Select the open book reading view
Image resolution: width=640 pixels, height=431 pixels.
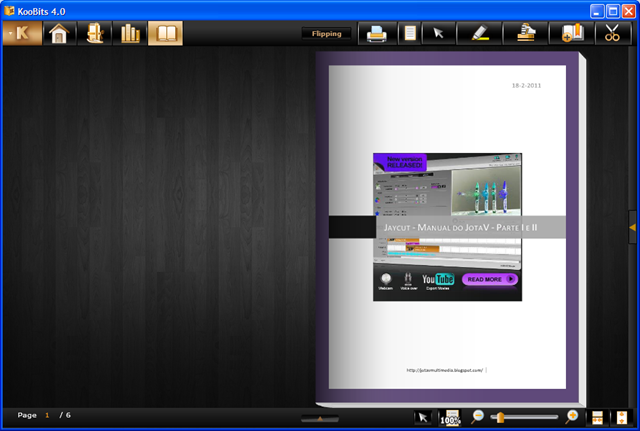tap(165, 33)
